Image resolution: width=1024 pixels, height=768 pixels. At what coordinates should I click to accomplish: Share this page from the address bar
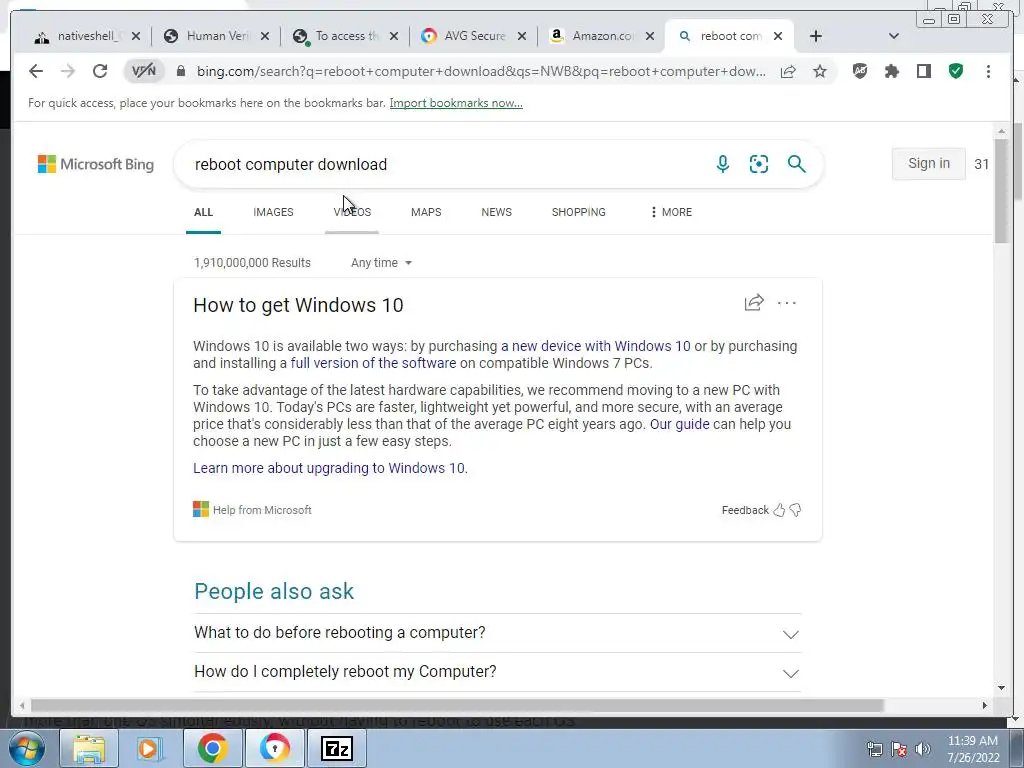(788, 71)
